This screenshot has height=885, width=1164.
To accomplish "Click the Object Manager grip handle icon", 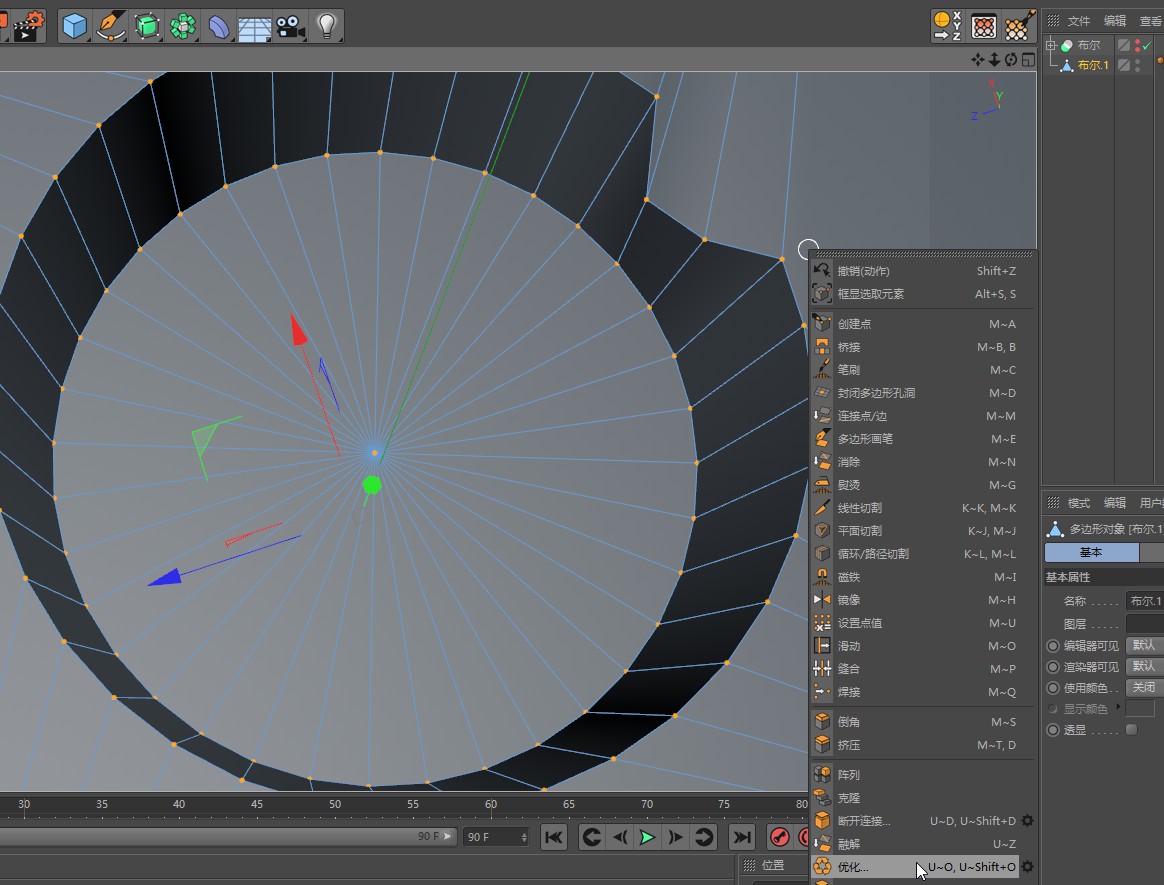I will coord(1053,20).
